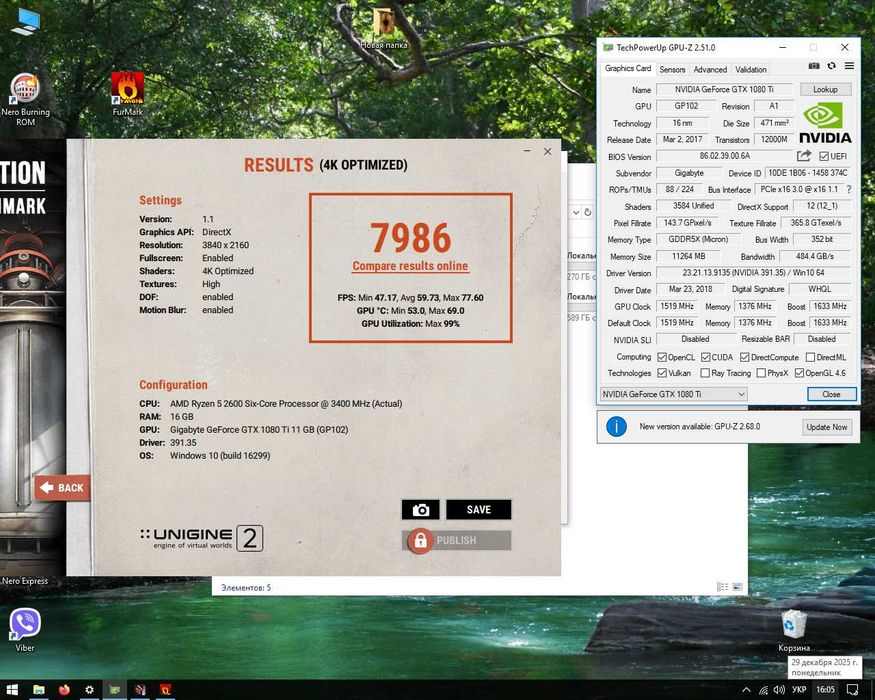Open Viber desktop shortcut
This screenshot has width=875, height=700.
point(25,630)
